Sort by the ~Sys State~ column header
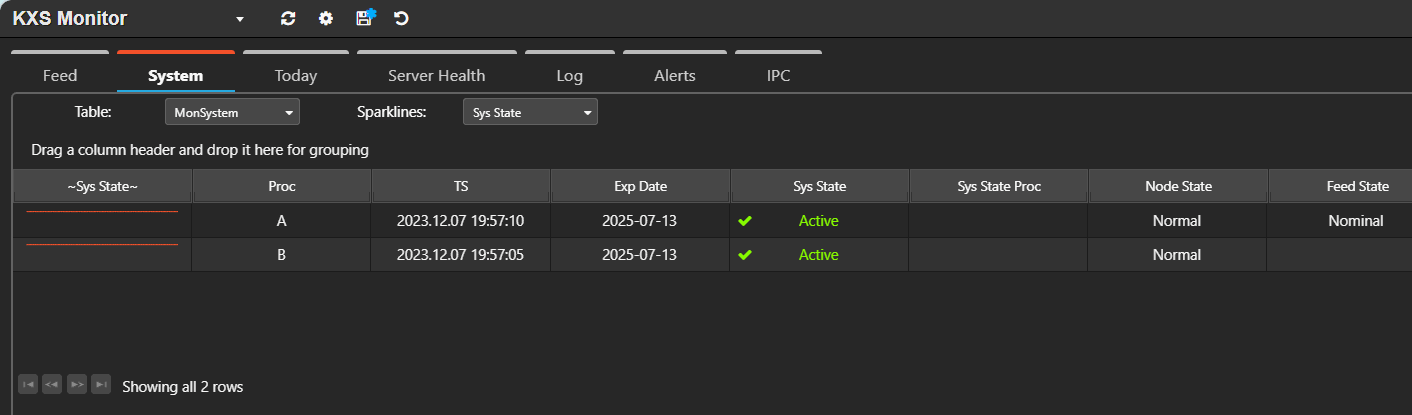Viewport: 1412px width, 415px height. [x=102, y=186]
